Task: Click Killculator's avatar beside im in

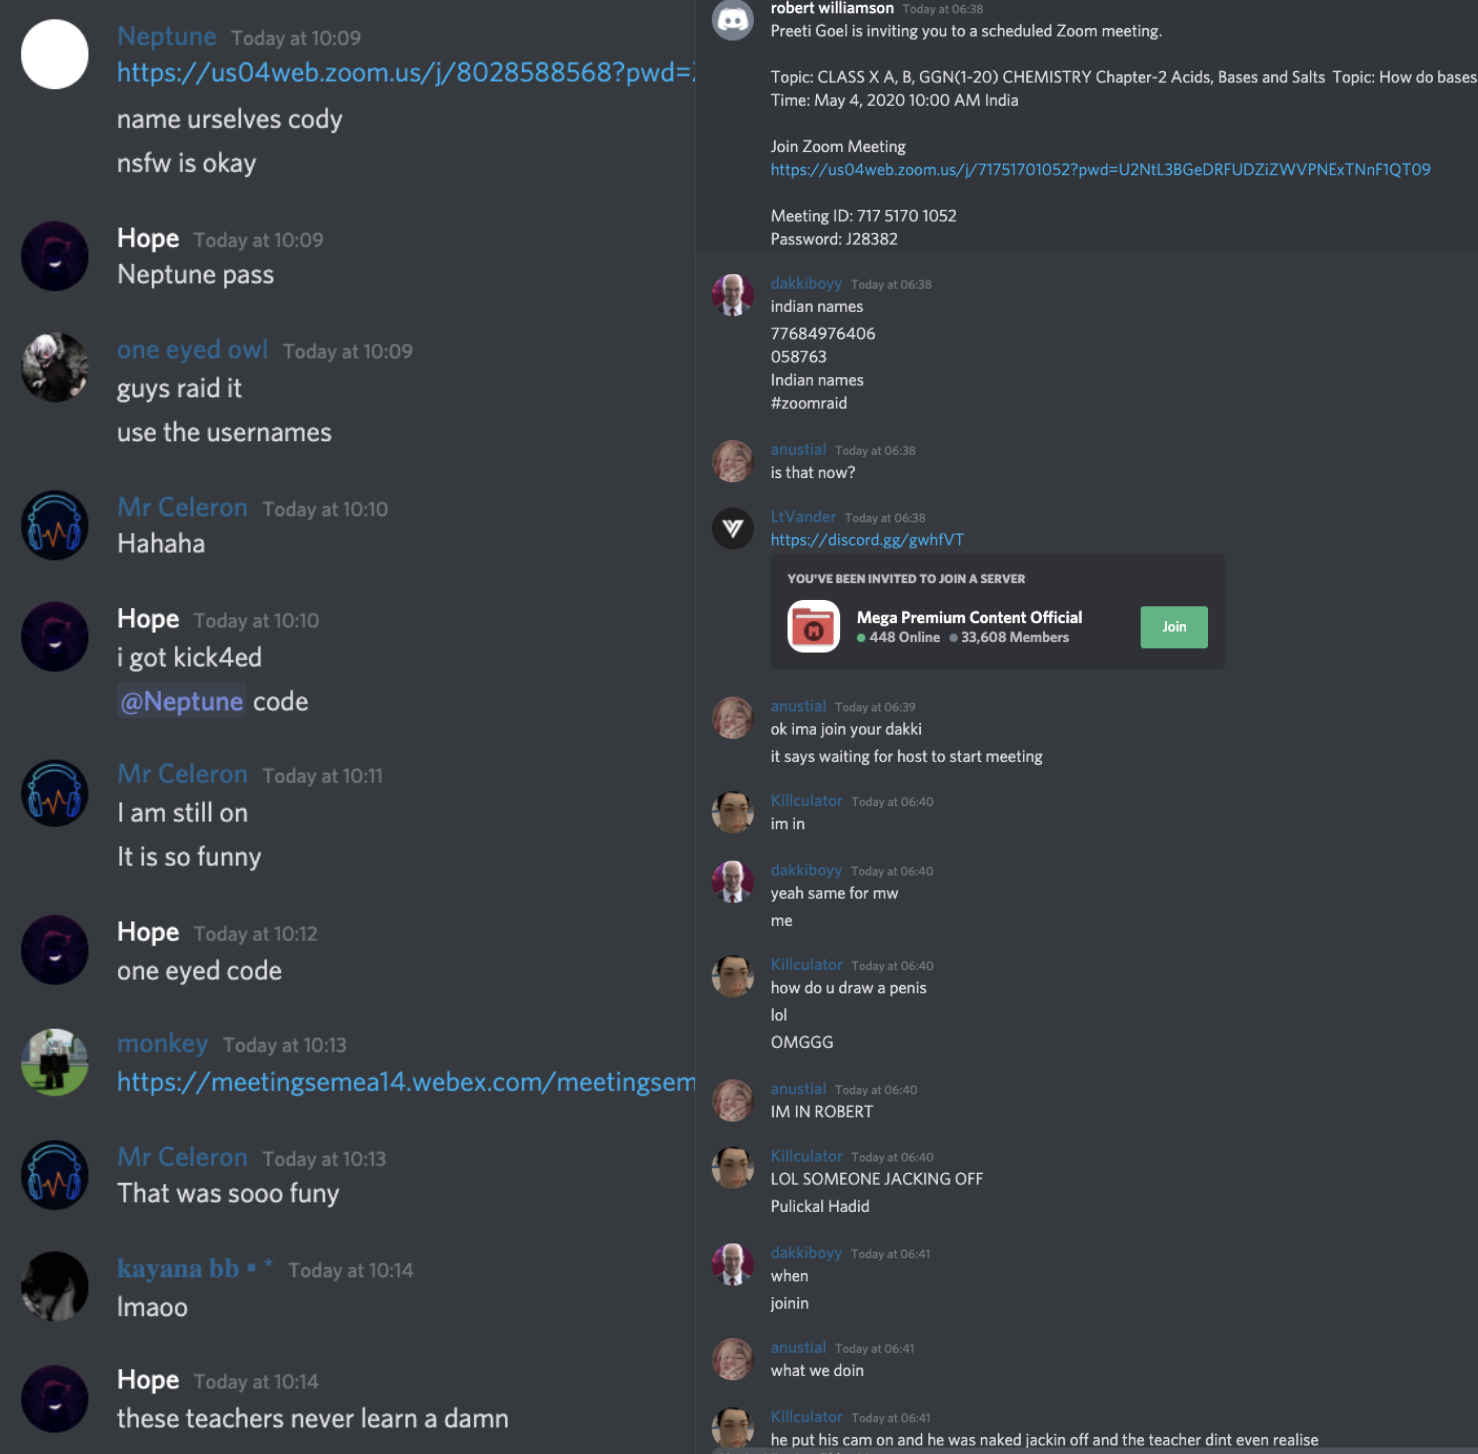Action: tap(732, 812)
